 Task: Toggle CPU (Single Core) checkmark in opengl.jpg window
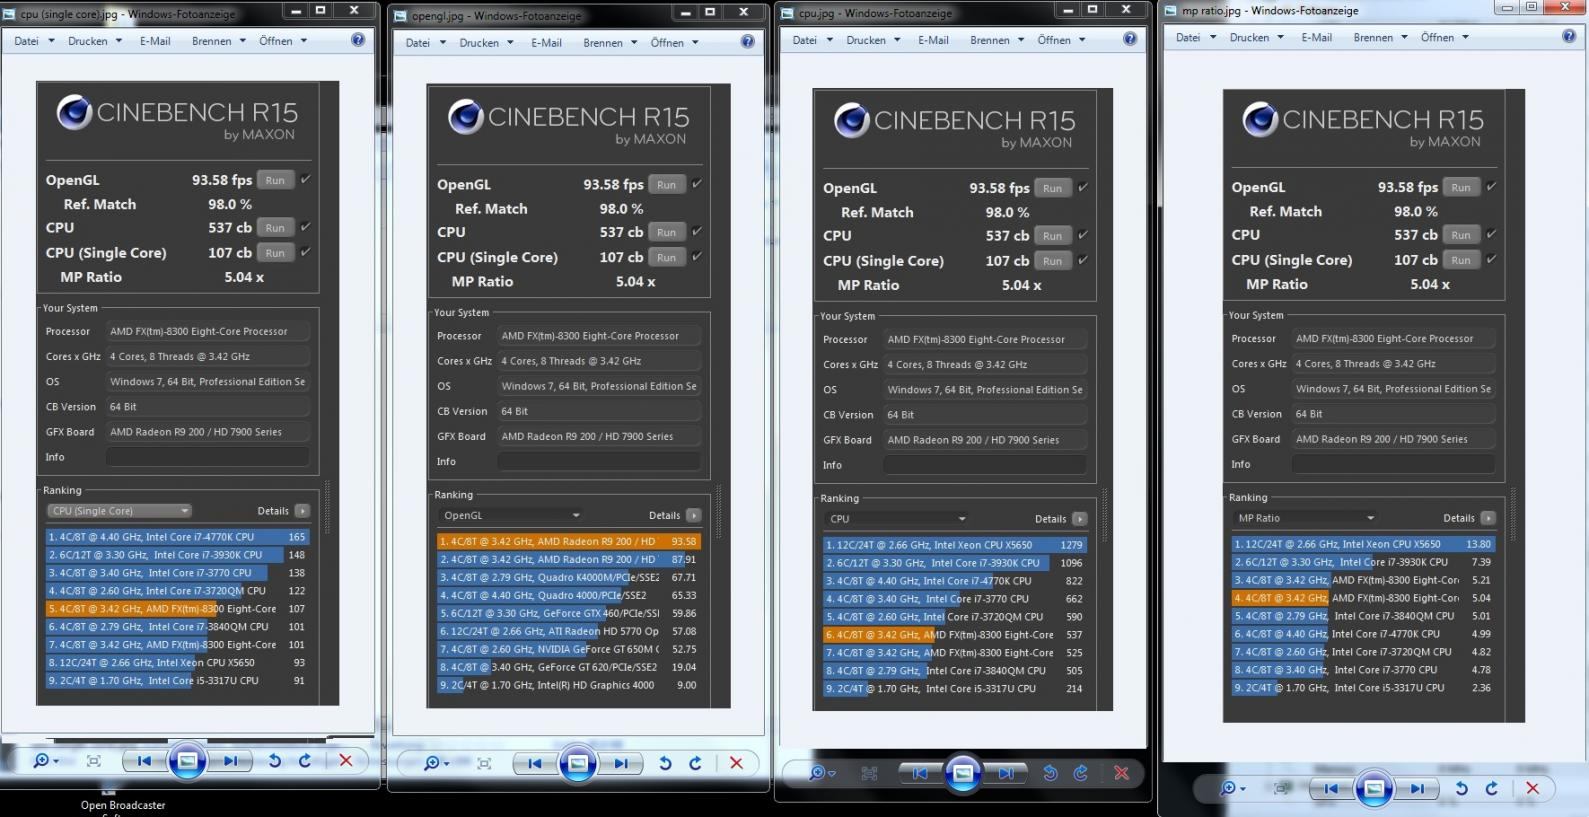696,256
